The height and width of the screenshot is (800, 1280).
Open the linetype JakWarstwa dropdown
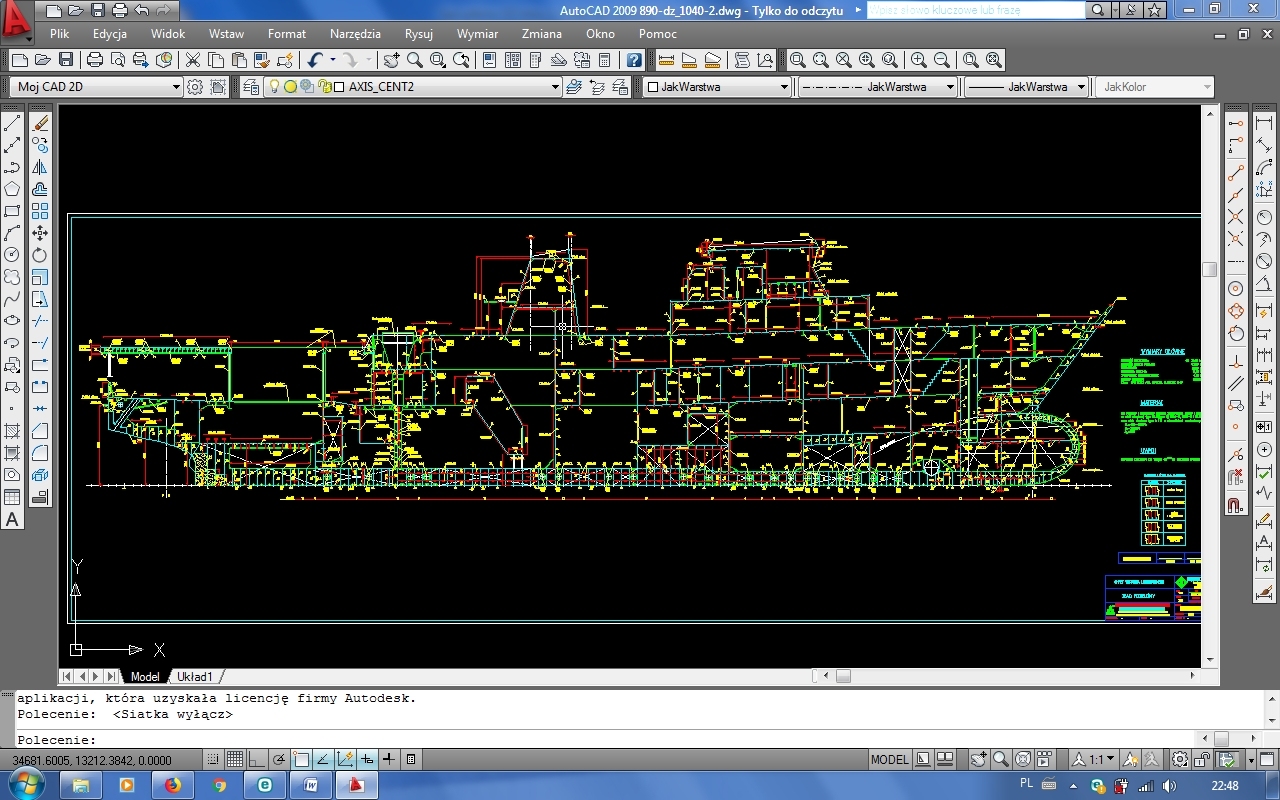(x=949, y=87)
